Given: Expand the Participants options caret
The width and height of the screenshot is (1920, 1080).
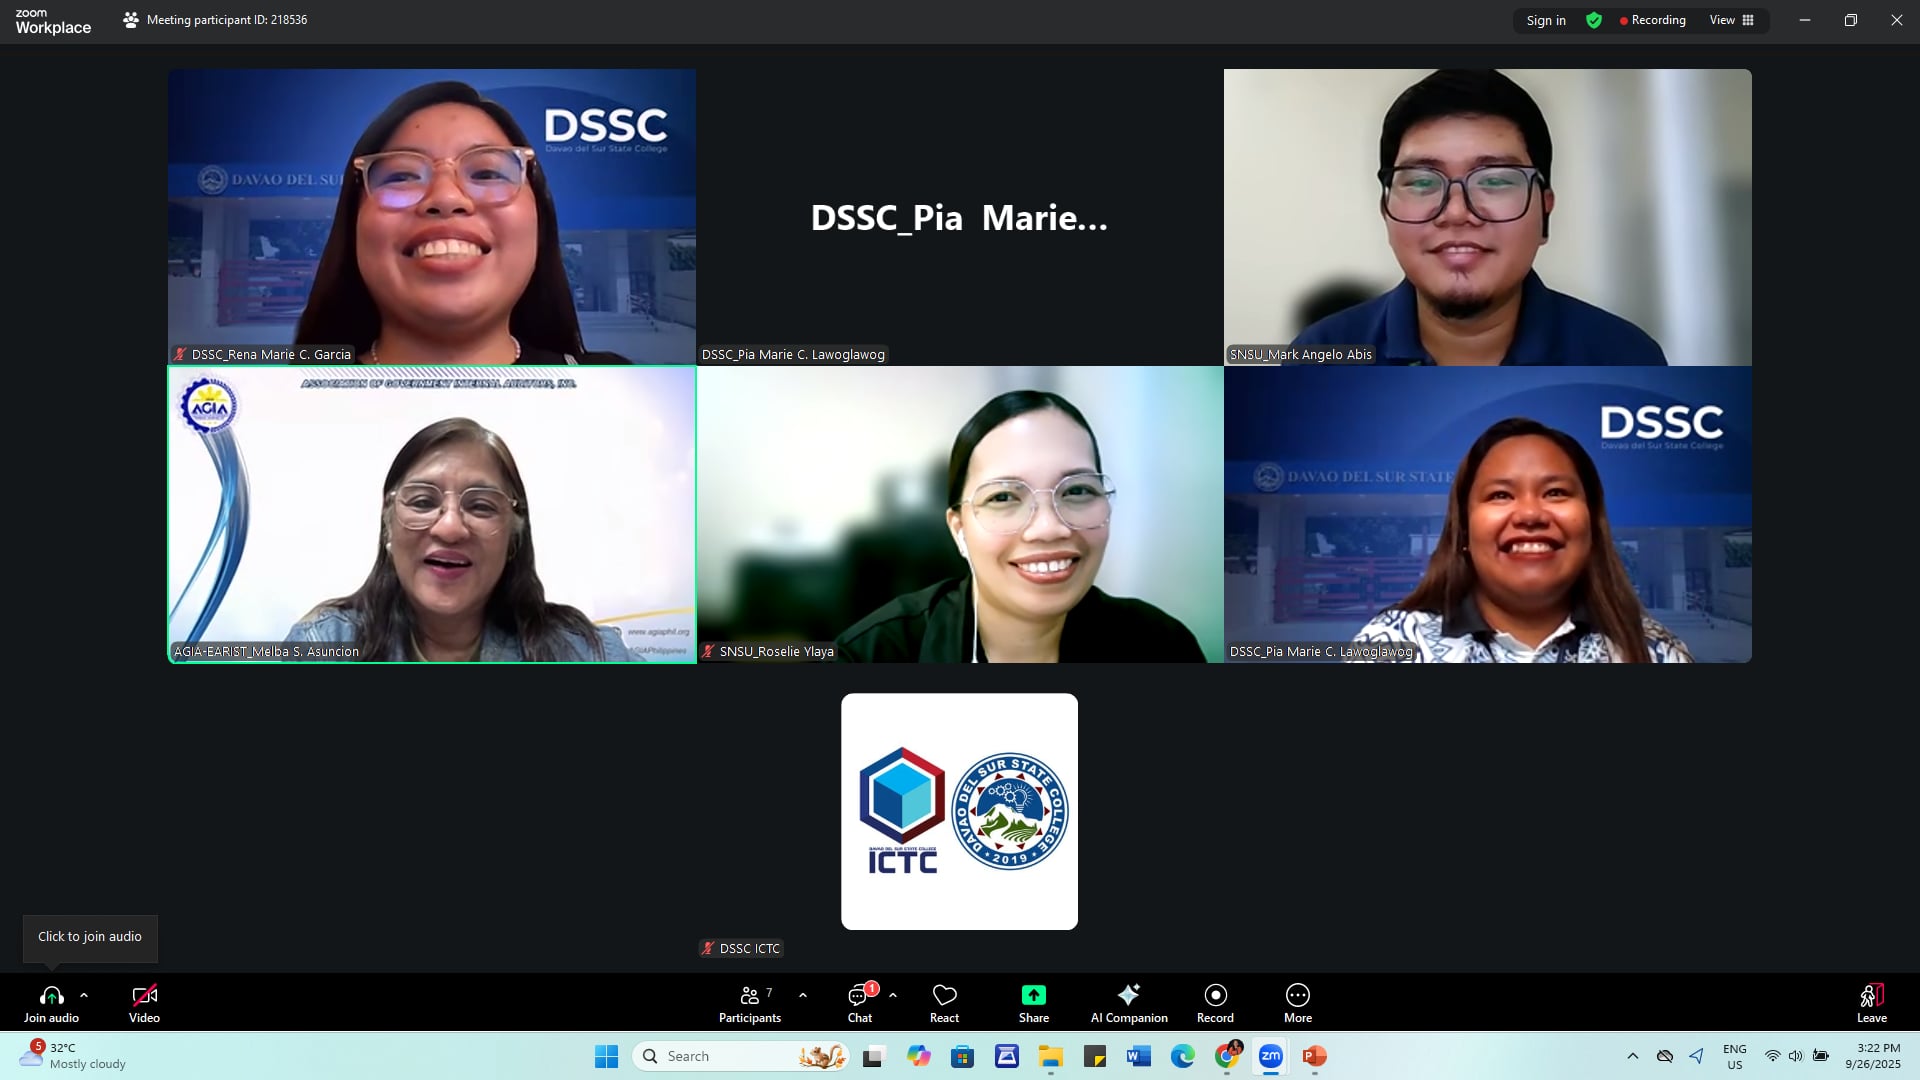Looking at the screenshot, I should coord(803,996).
